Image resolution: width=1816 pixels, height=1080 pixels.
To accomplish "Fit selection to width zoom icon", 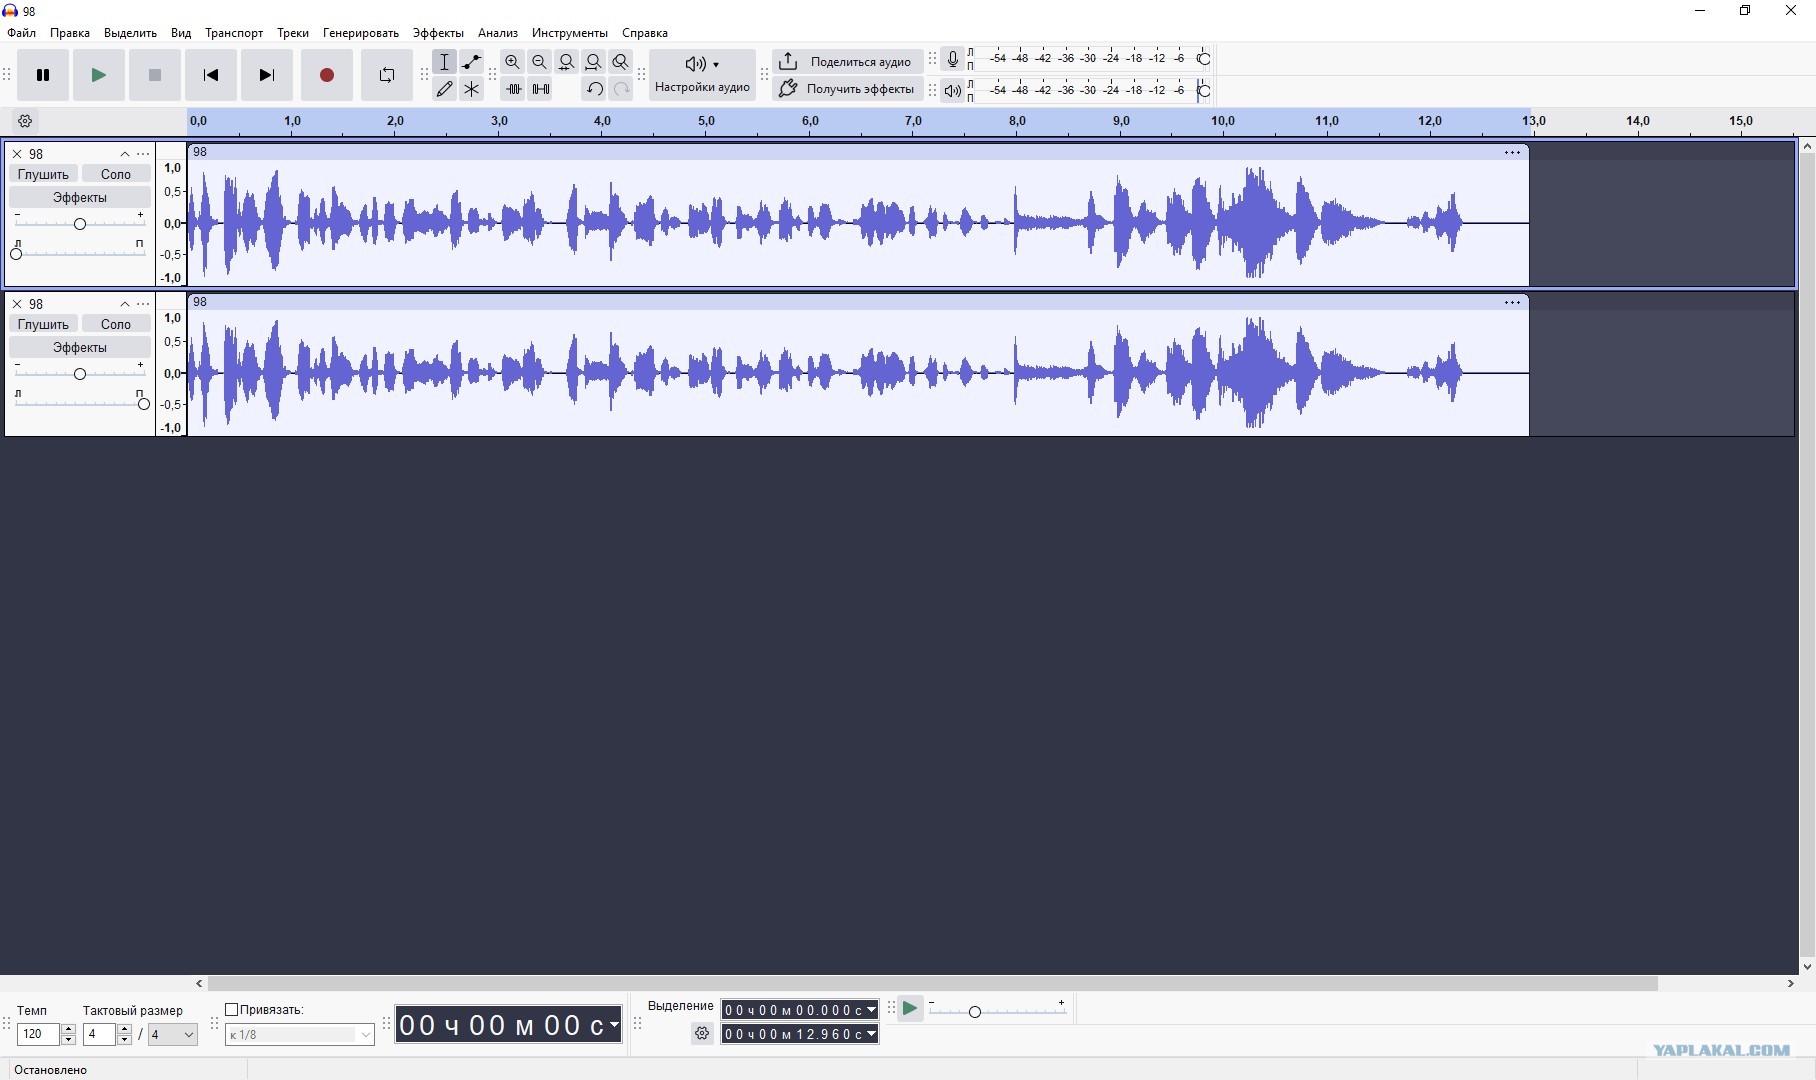I will point(567,62).
